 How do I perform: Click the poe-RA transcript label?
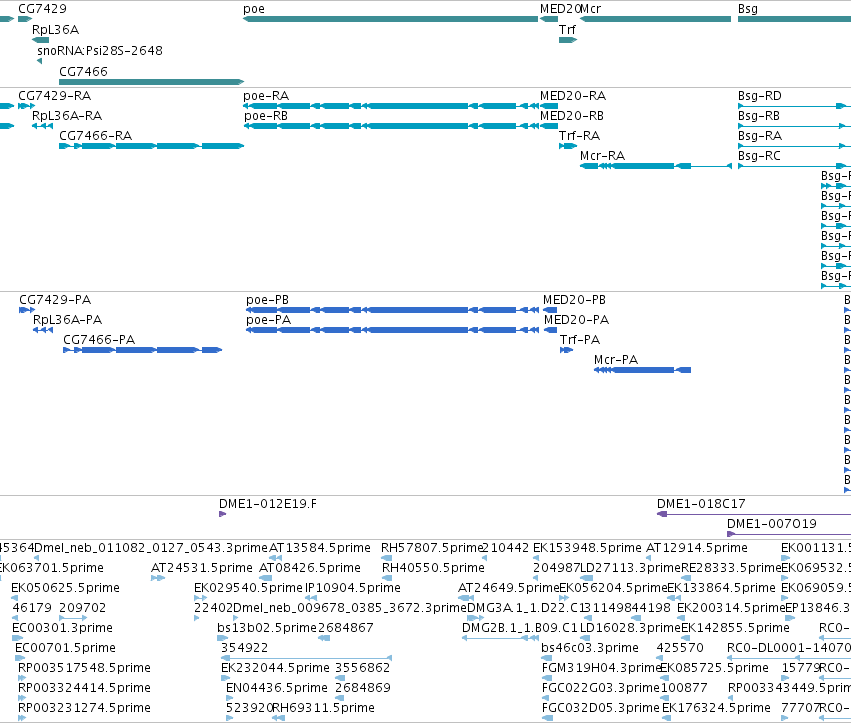pyautogui.click(x=266, y=96)
